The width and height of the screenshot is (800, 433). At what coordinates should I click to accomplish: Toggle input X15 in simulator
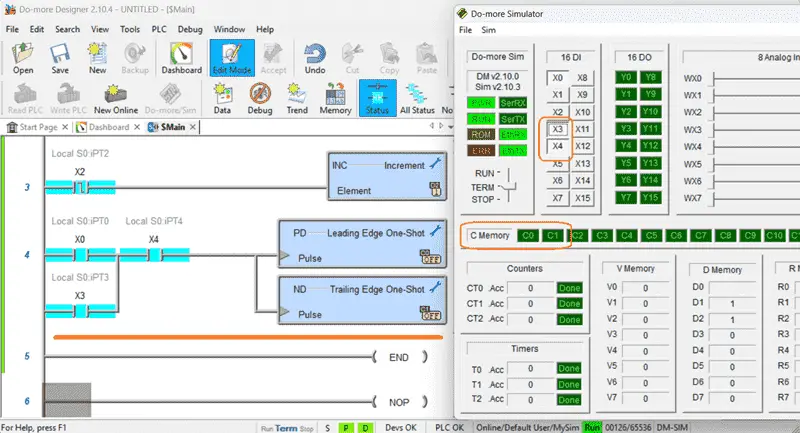582,198
